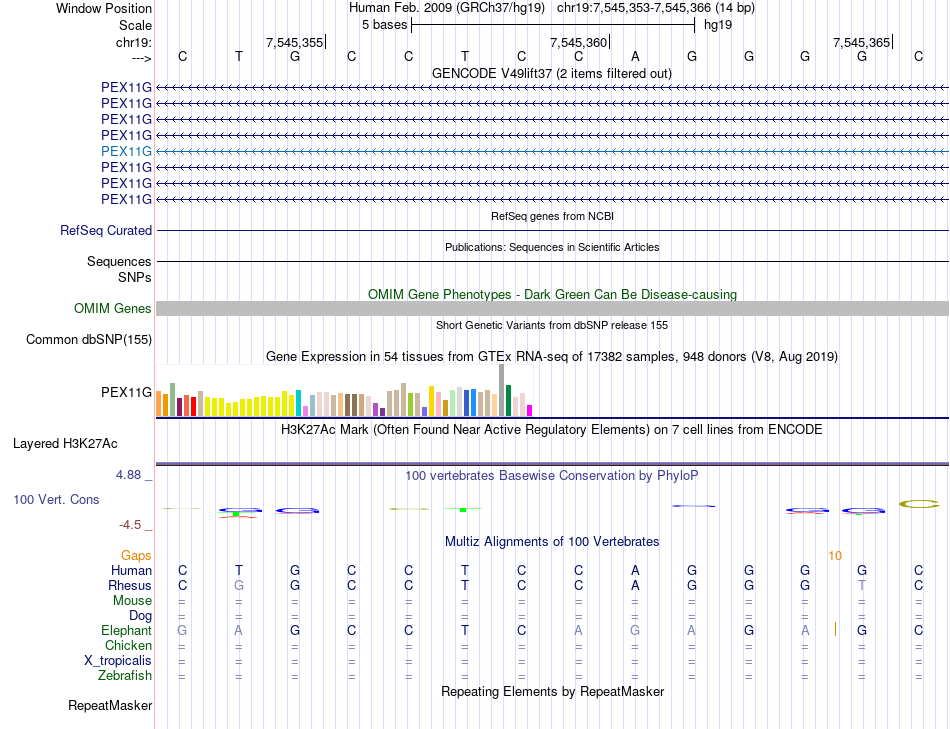Click the orange insertion bar in Elephant row

835,629
